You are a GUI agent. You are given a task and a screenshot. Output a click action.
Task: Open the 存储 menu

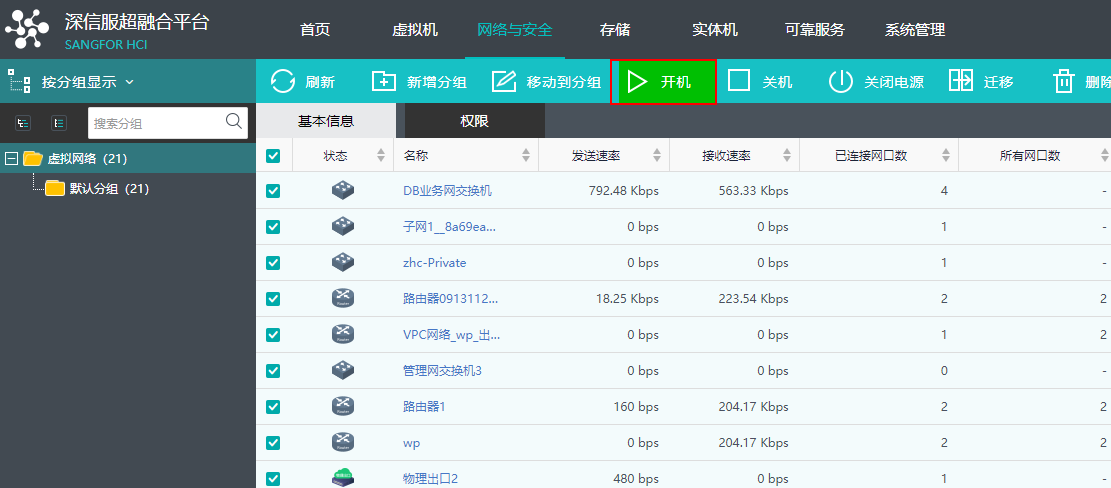point(614,30)
